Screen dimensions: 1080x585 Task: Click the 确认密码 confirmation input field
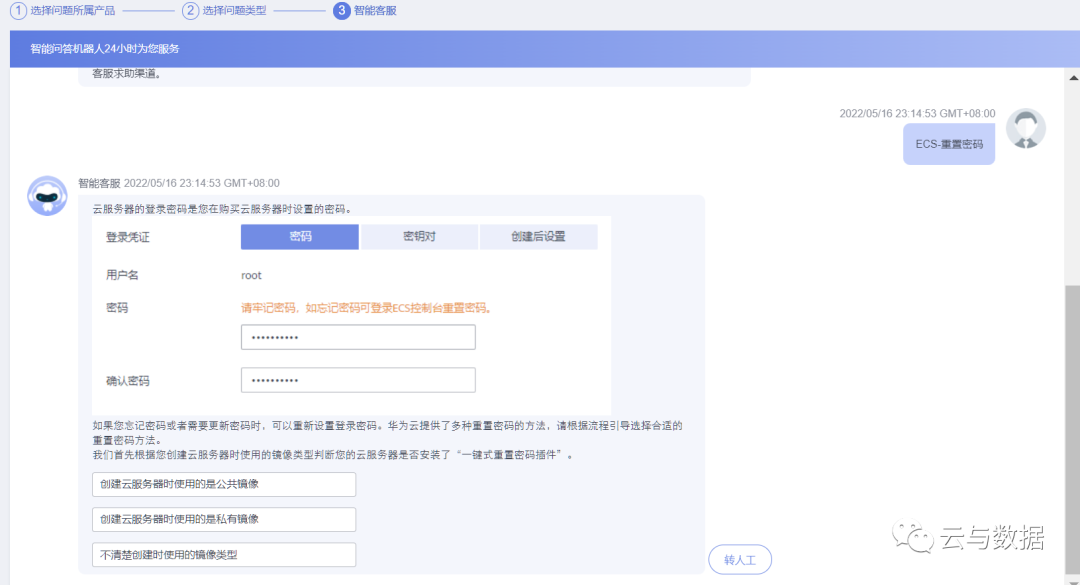coord(357,380)
